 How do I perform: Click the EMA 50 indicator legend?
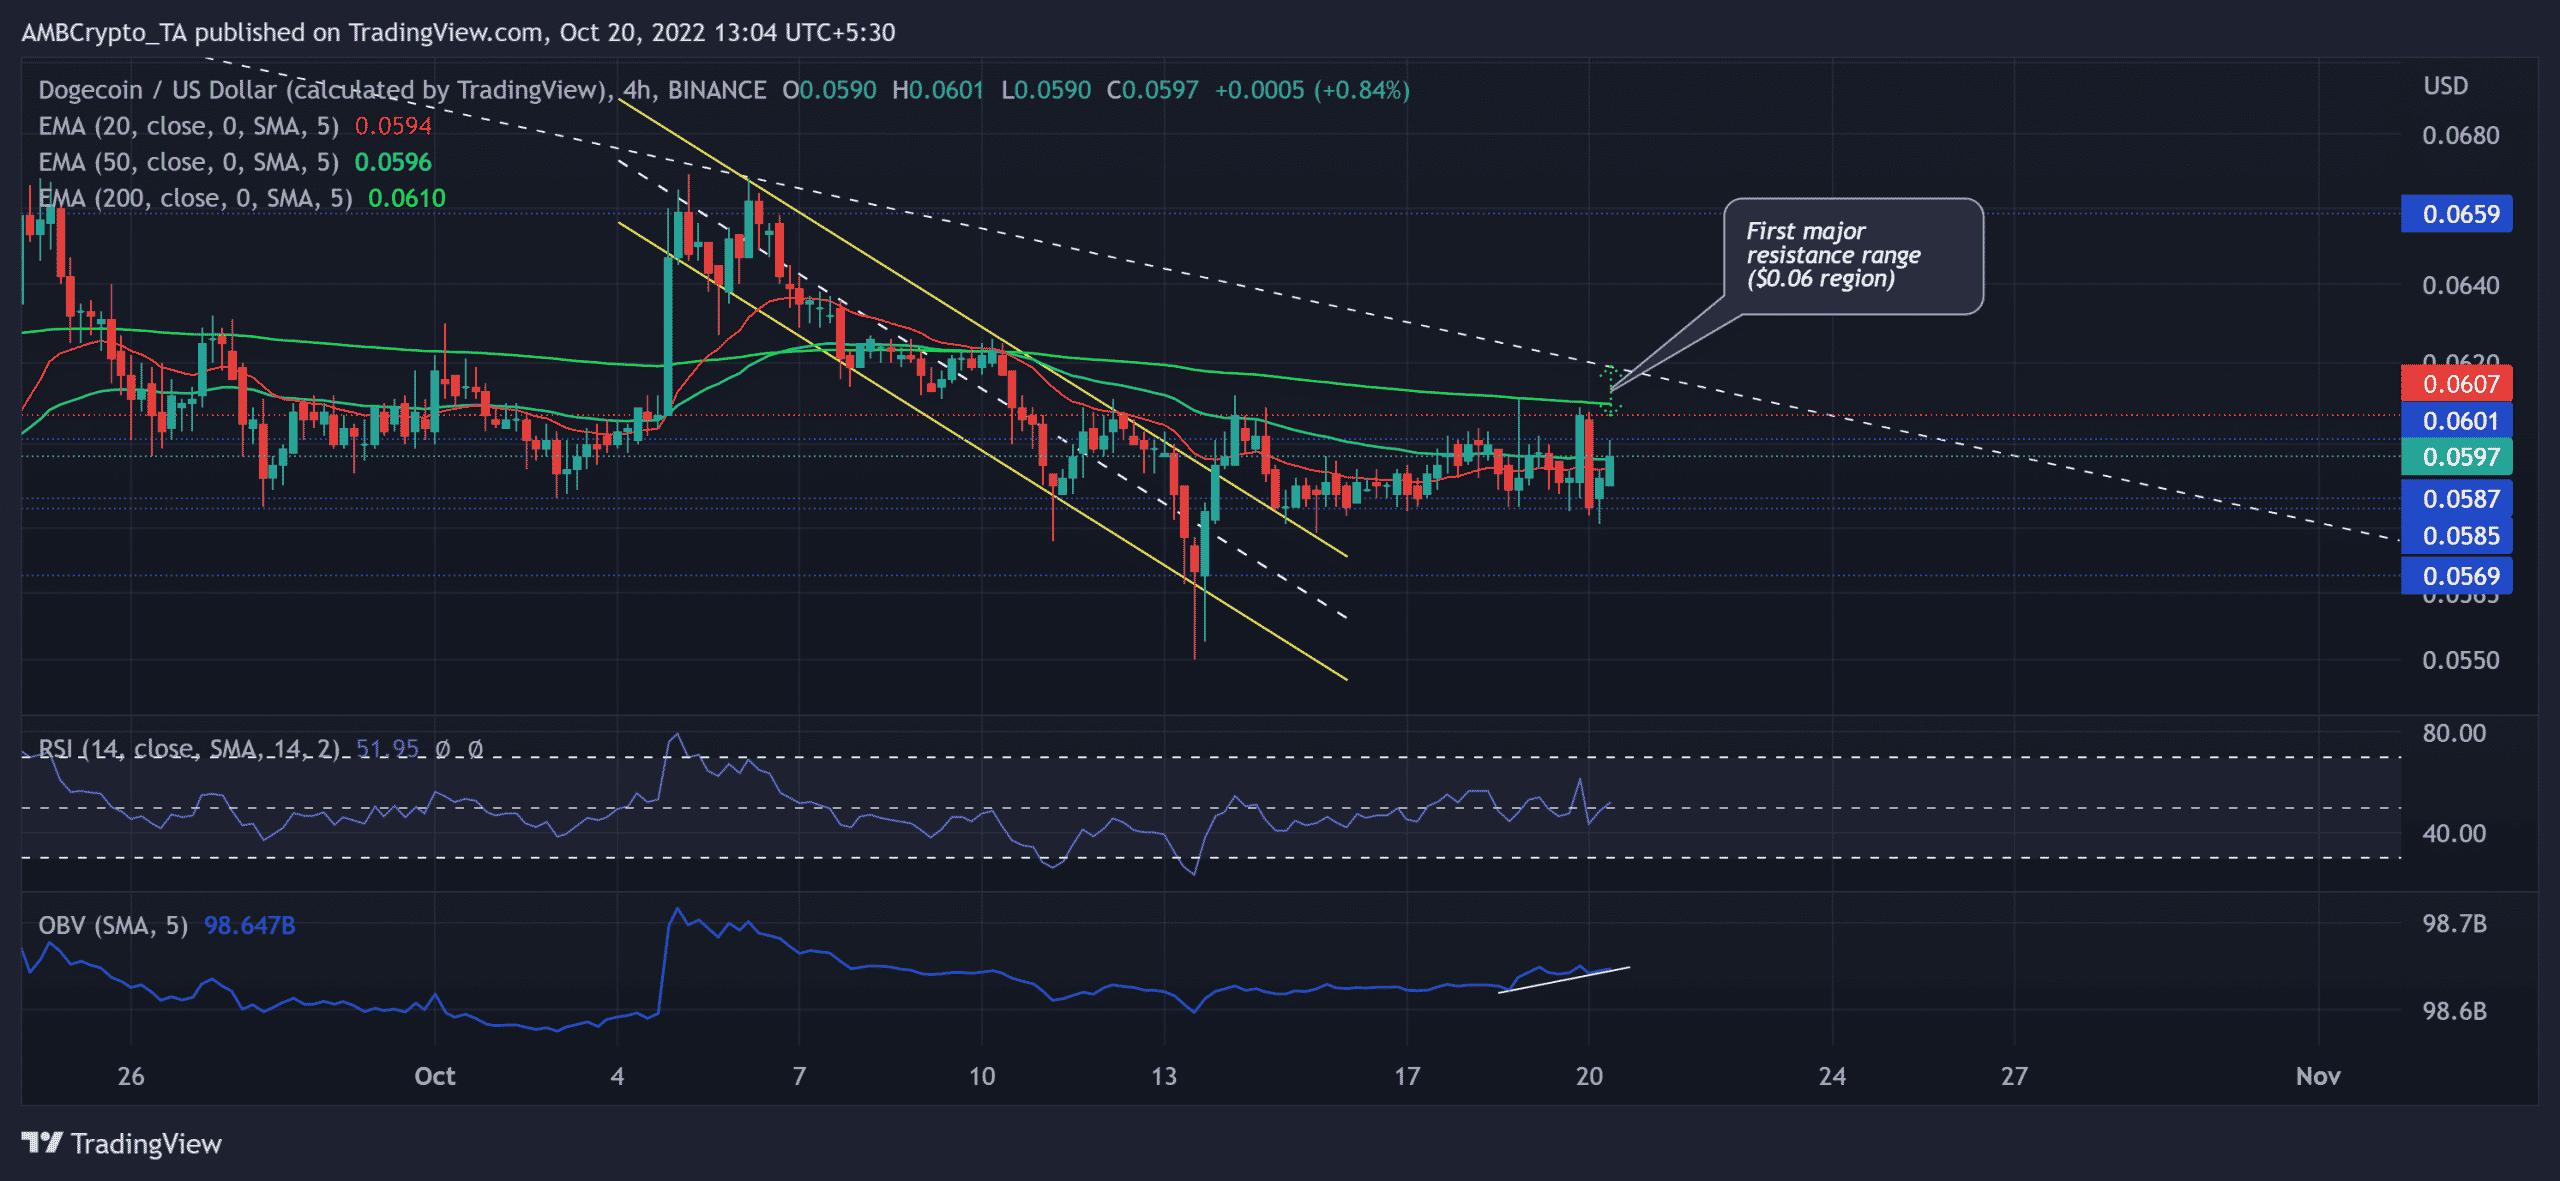coord(188,162)
